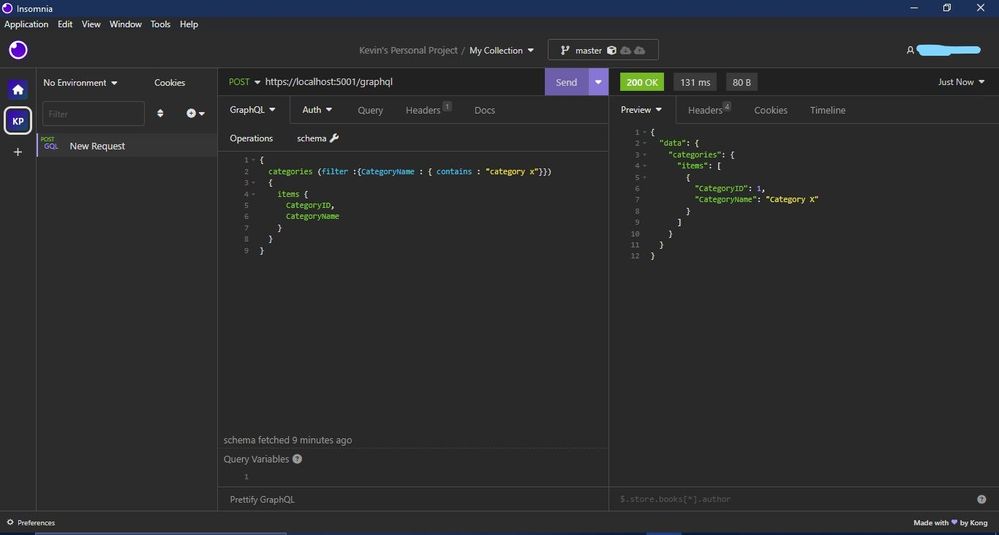Image resolution: width=999 pixels, height=535 pixels.
Task: Expand the No Environment dropdown
Action: click(80, 83)
